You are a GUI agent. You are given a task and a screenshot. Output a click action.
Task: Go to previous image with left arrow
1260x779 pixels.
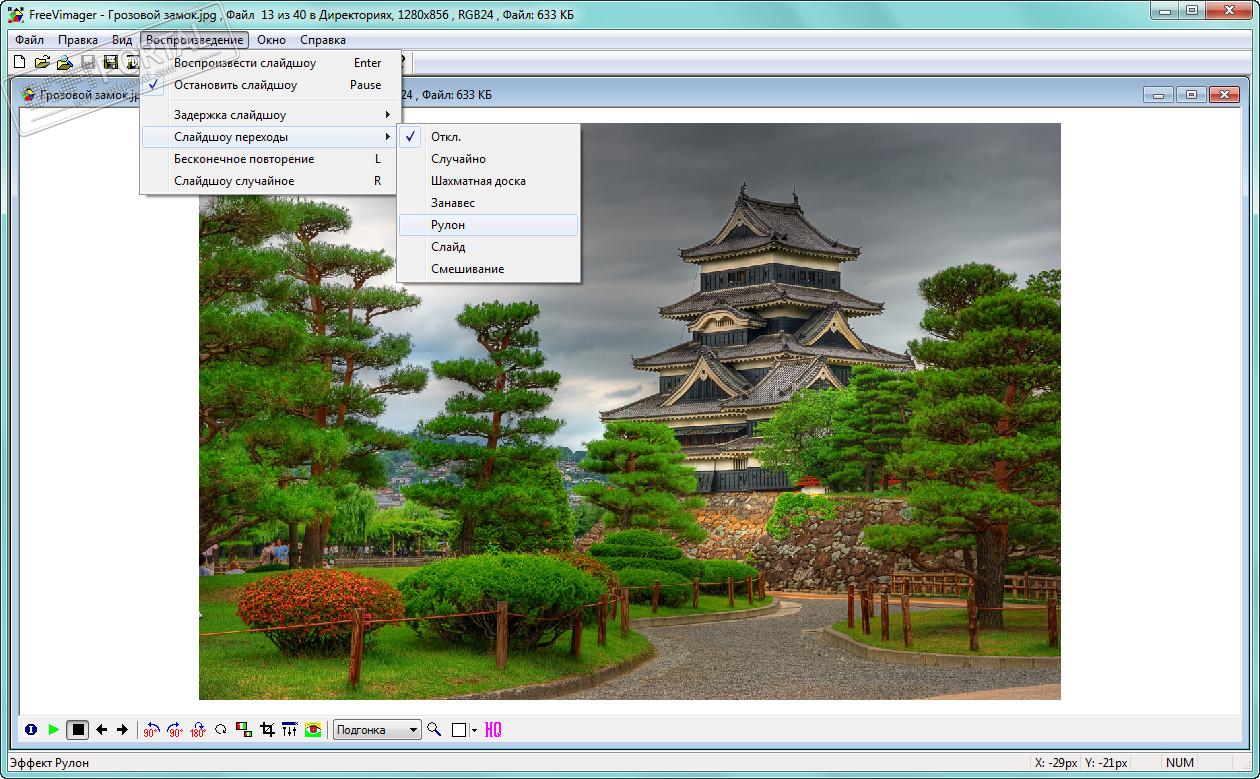(x=101, y=730)
